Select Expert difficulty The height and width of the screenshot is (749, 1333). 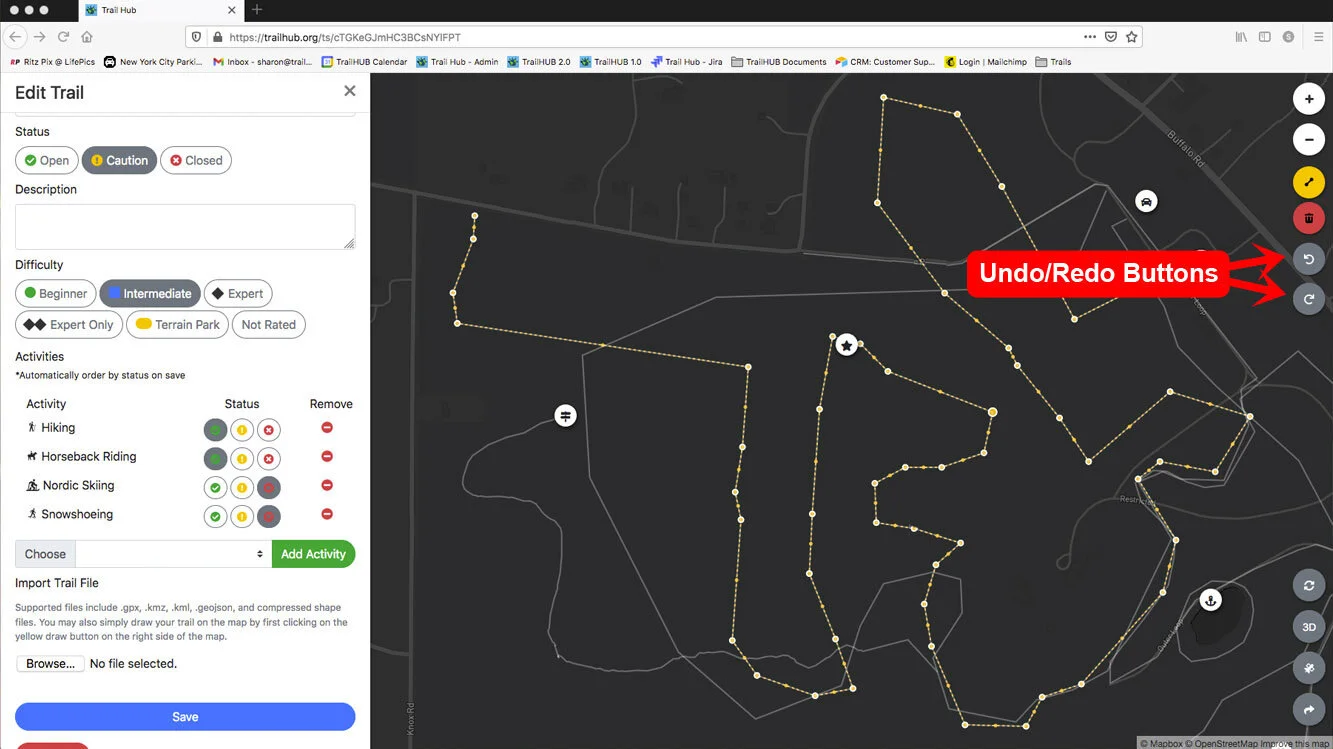point(238,293)
